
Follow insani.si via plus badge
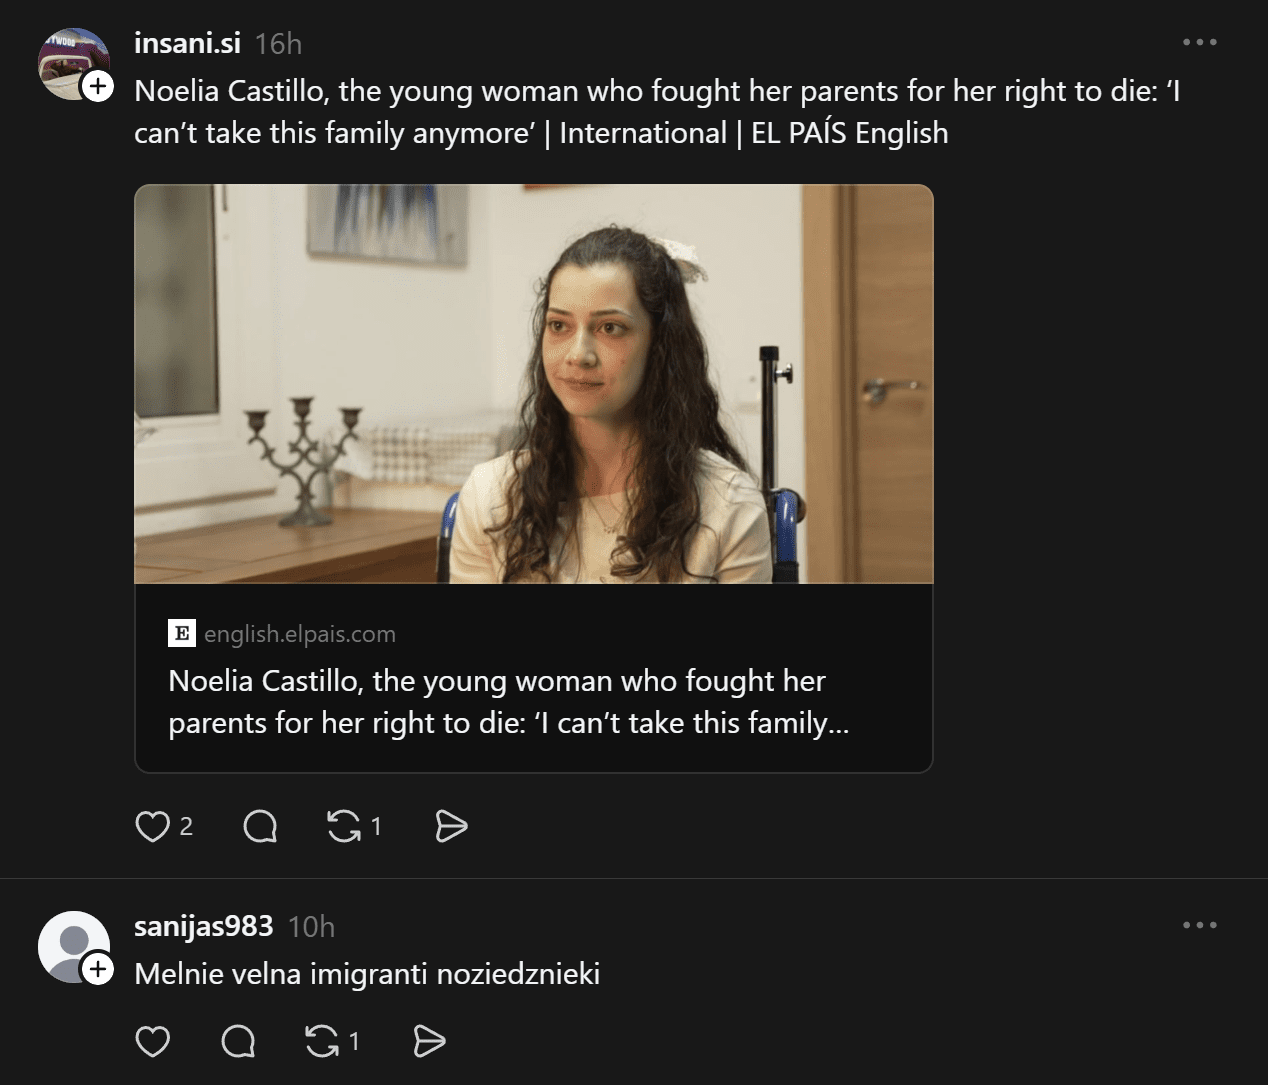pos(97,87)
